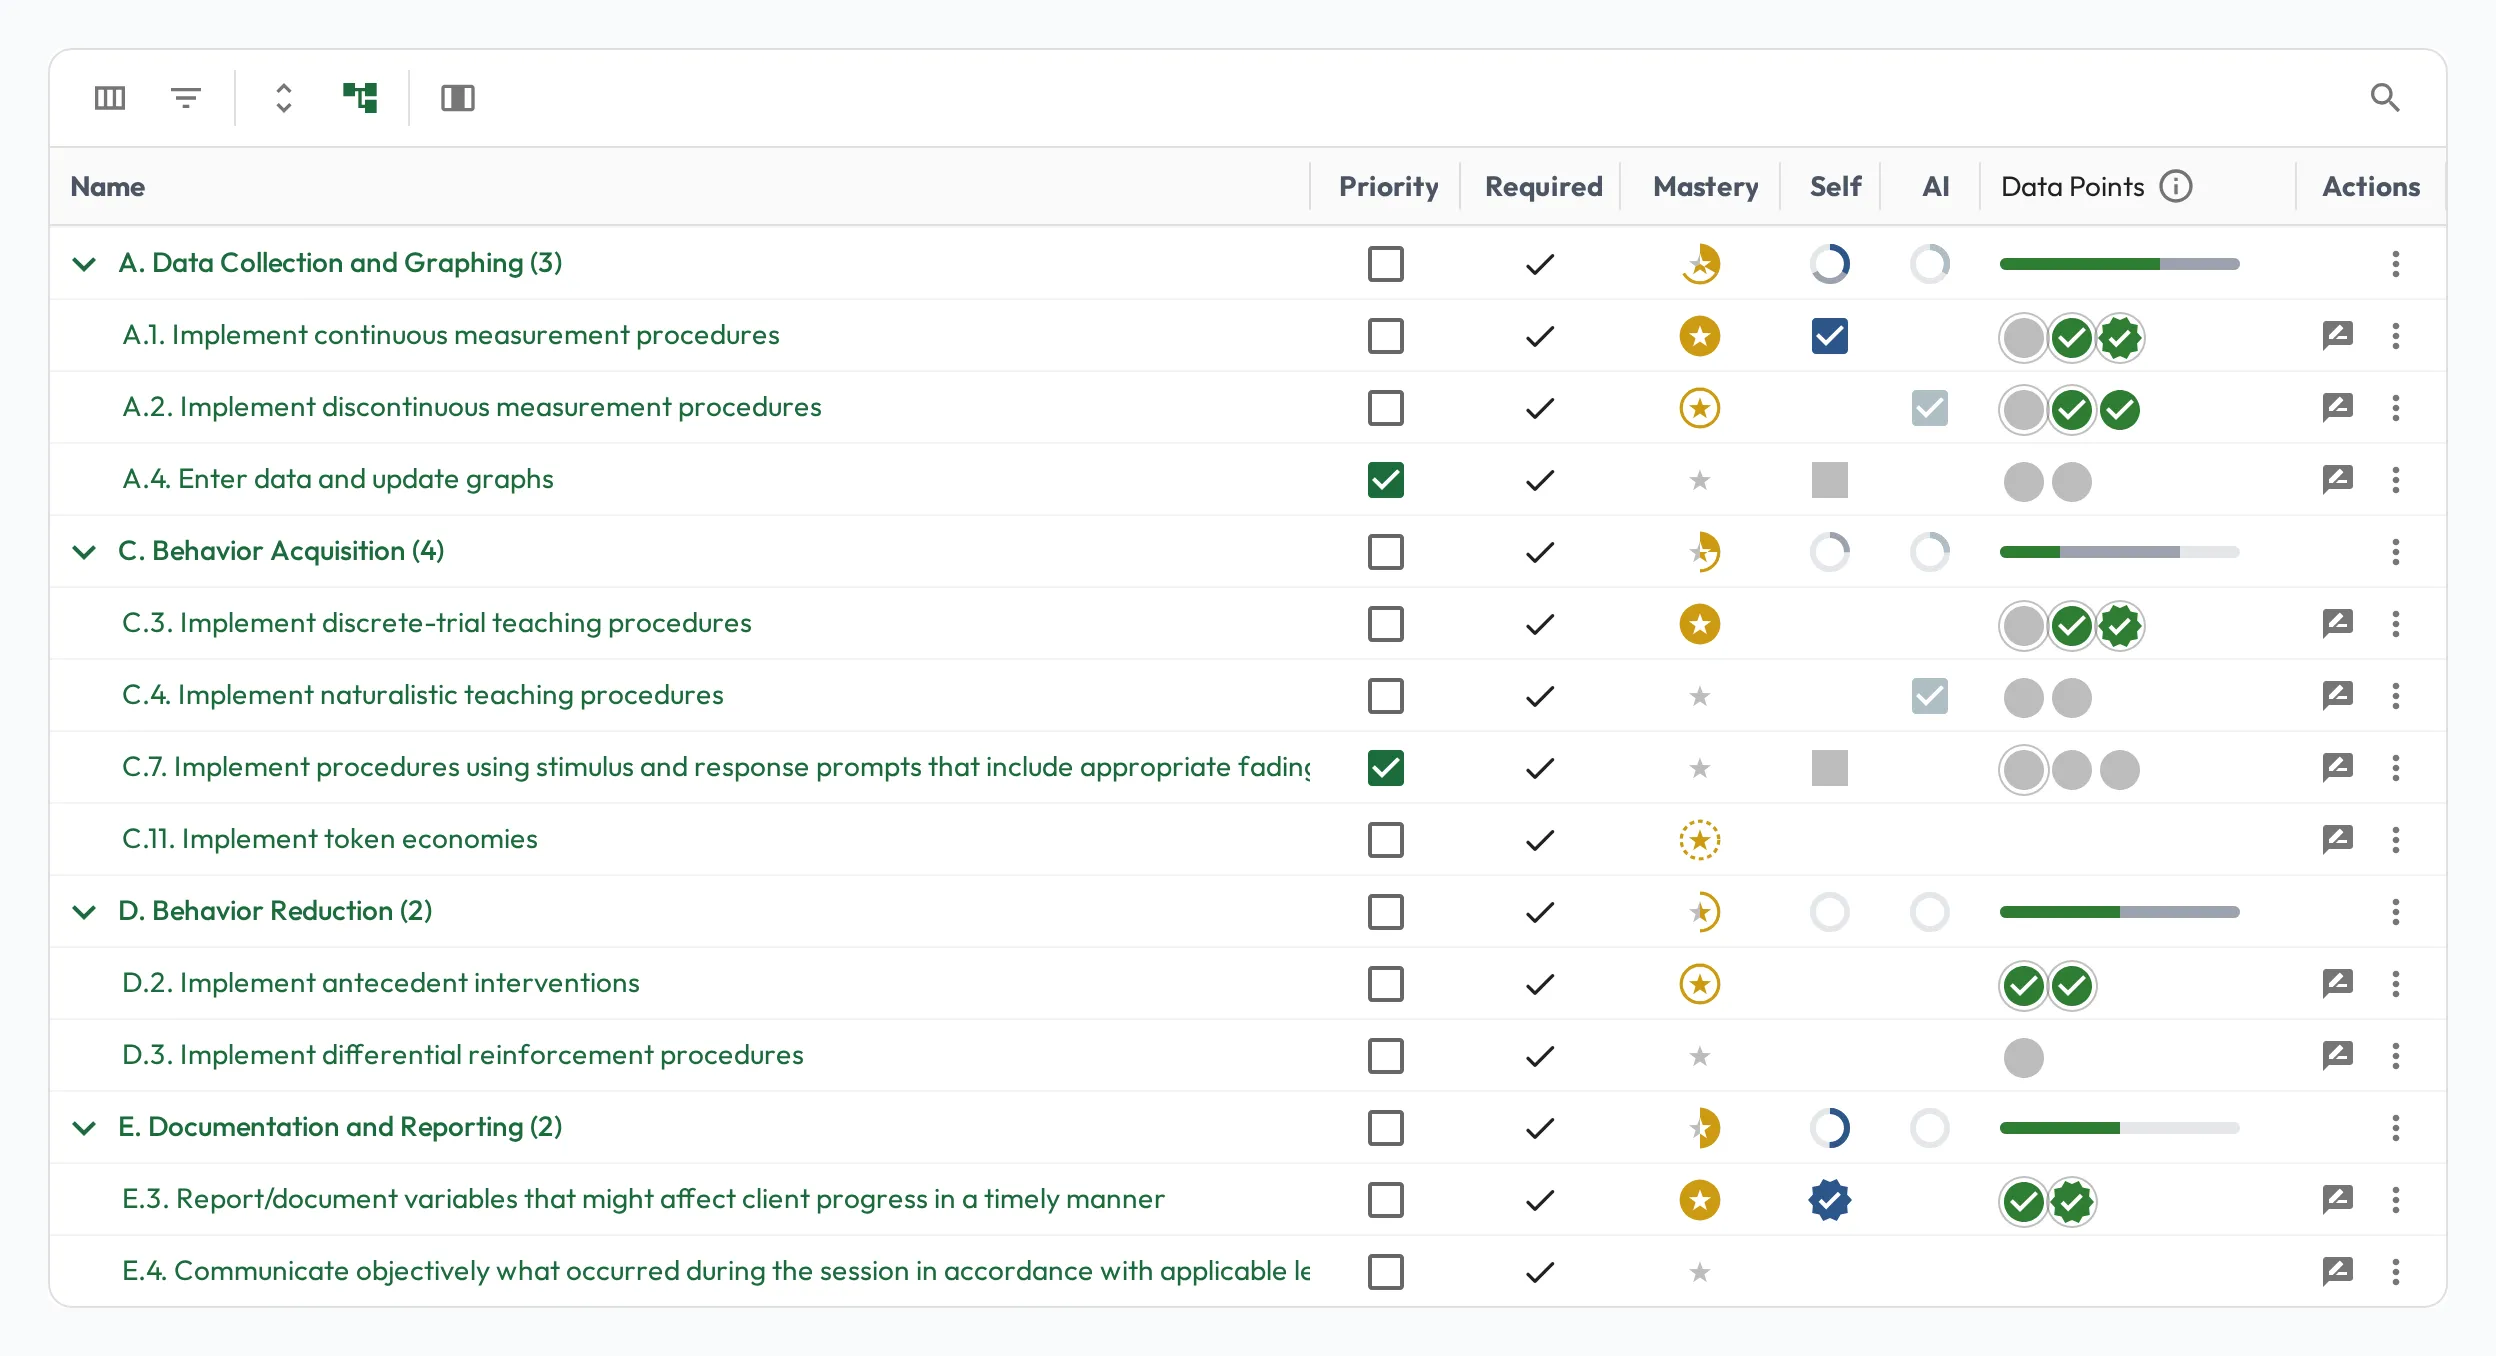2496x1356 pixels.
Task: Toggle the tree hierarchy view icon
Action: coord(360,98)
